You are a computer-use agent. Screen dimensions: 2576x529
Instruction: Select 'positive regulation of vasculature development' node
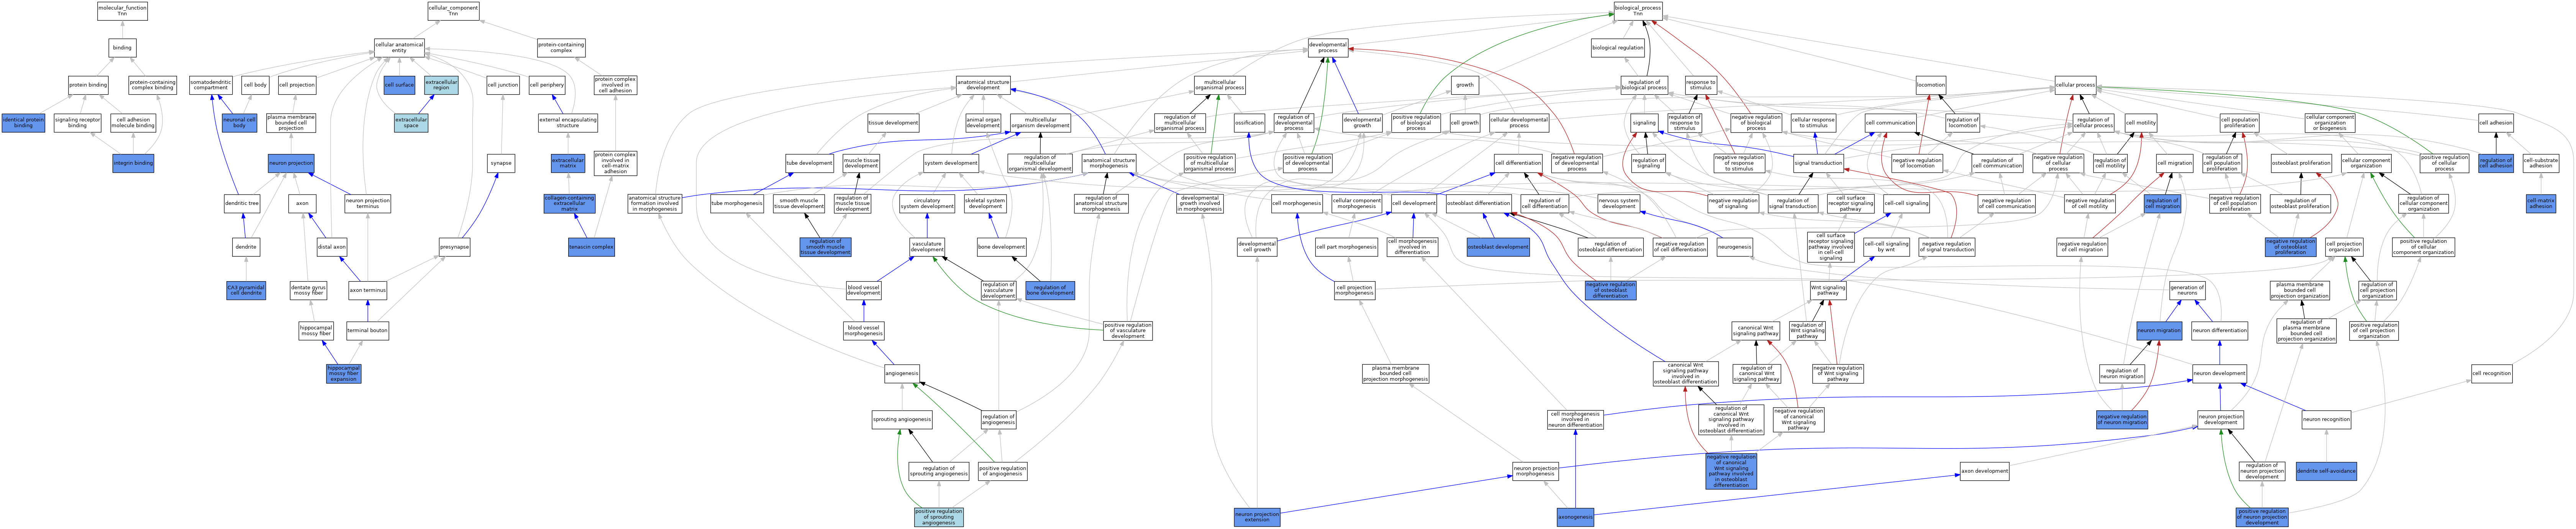[1128, 331]
